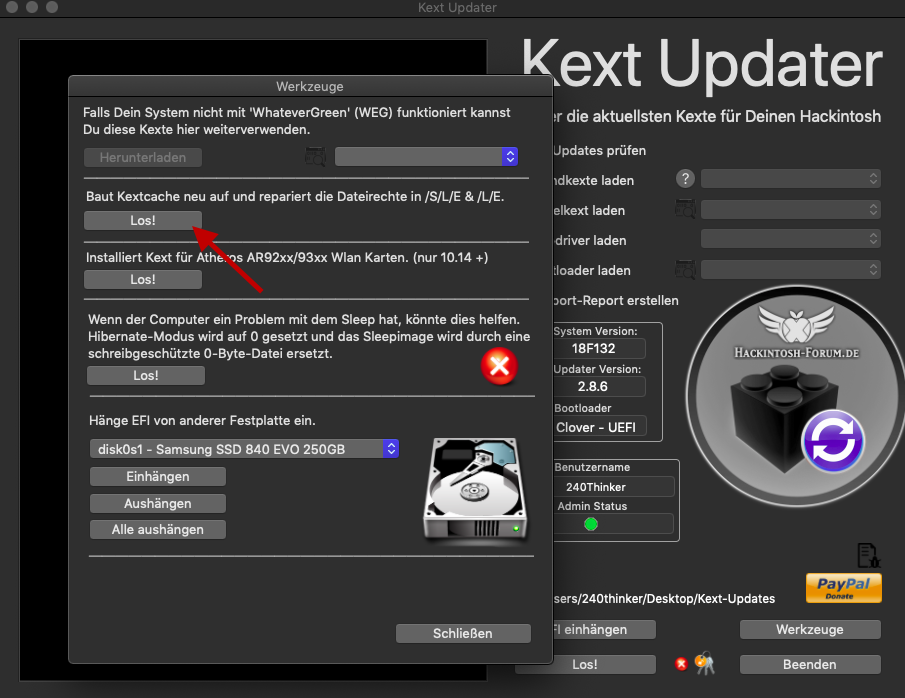Click Alle aushängen button
Screen dimensions: 905x698
point(158,529)
